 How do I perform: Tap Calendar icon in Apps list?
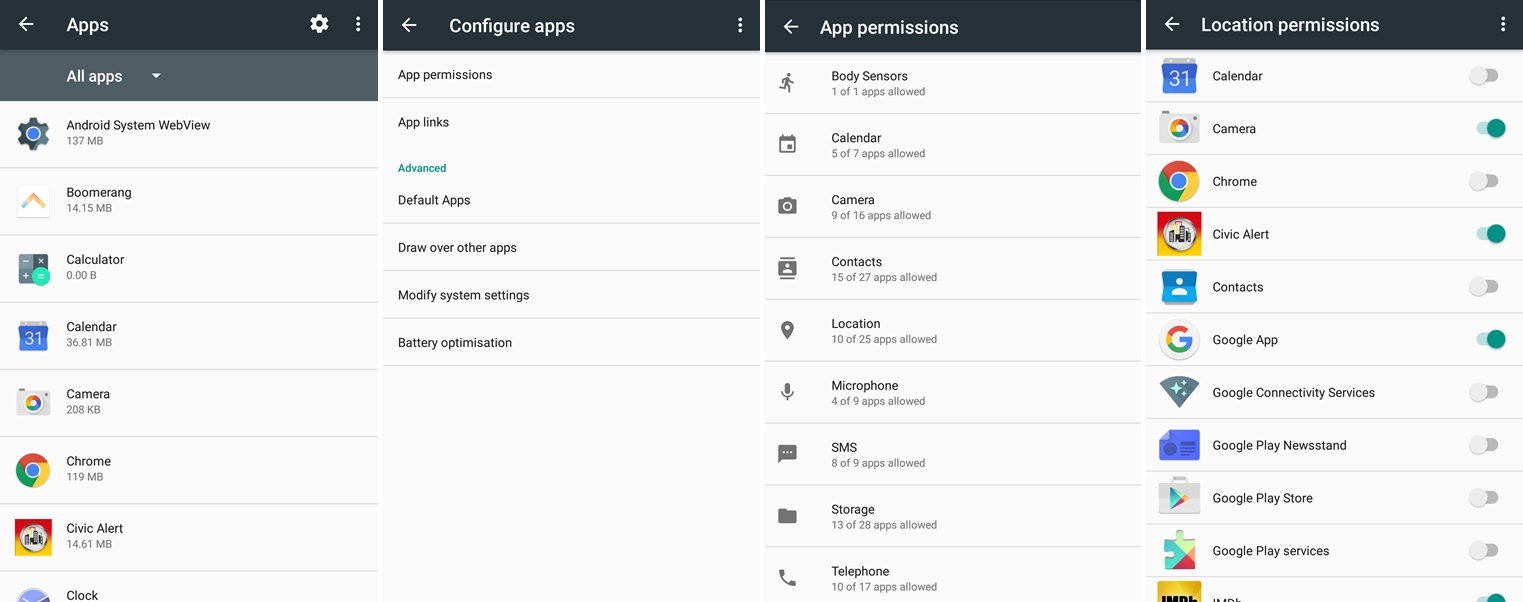point(33,335)
